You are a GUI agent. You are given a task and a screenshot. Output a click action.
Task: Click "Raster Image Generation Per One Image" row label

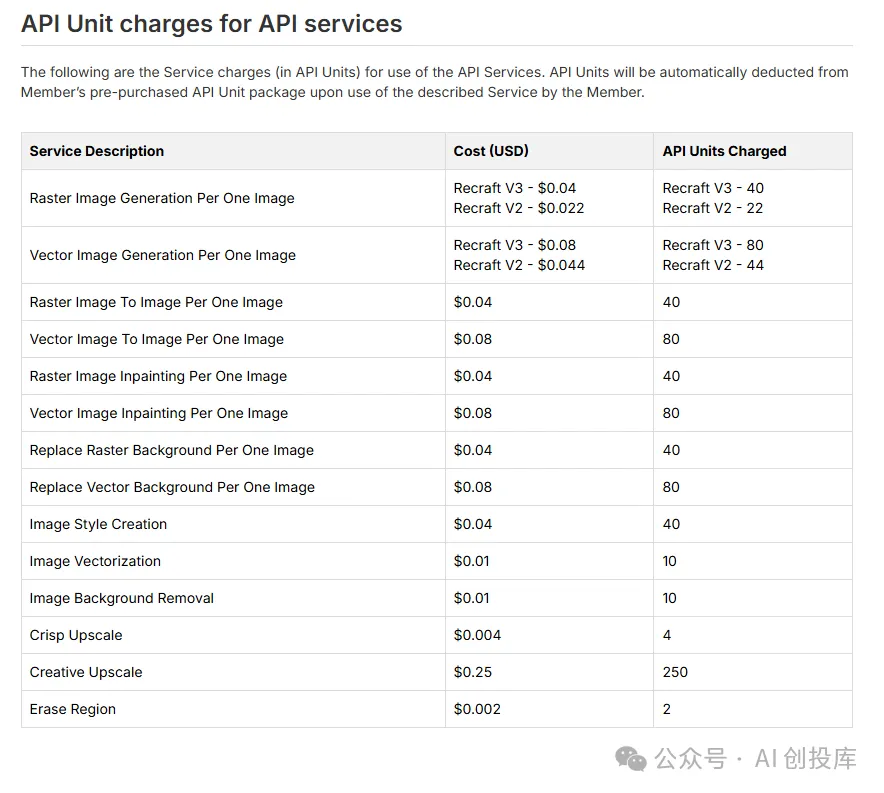point(162,198)
